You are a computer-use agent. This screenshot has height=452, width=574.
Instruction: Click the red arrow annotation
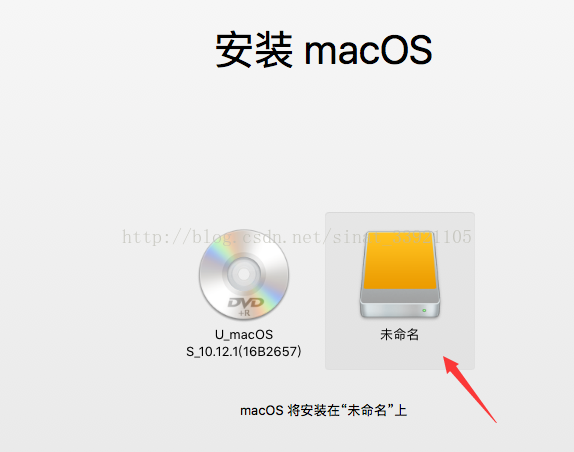pos(470,389)
